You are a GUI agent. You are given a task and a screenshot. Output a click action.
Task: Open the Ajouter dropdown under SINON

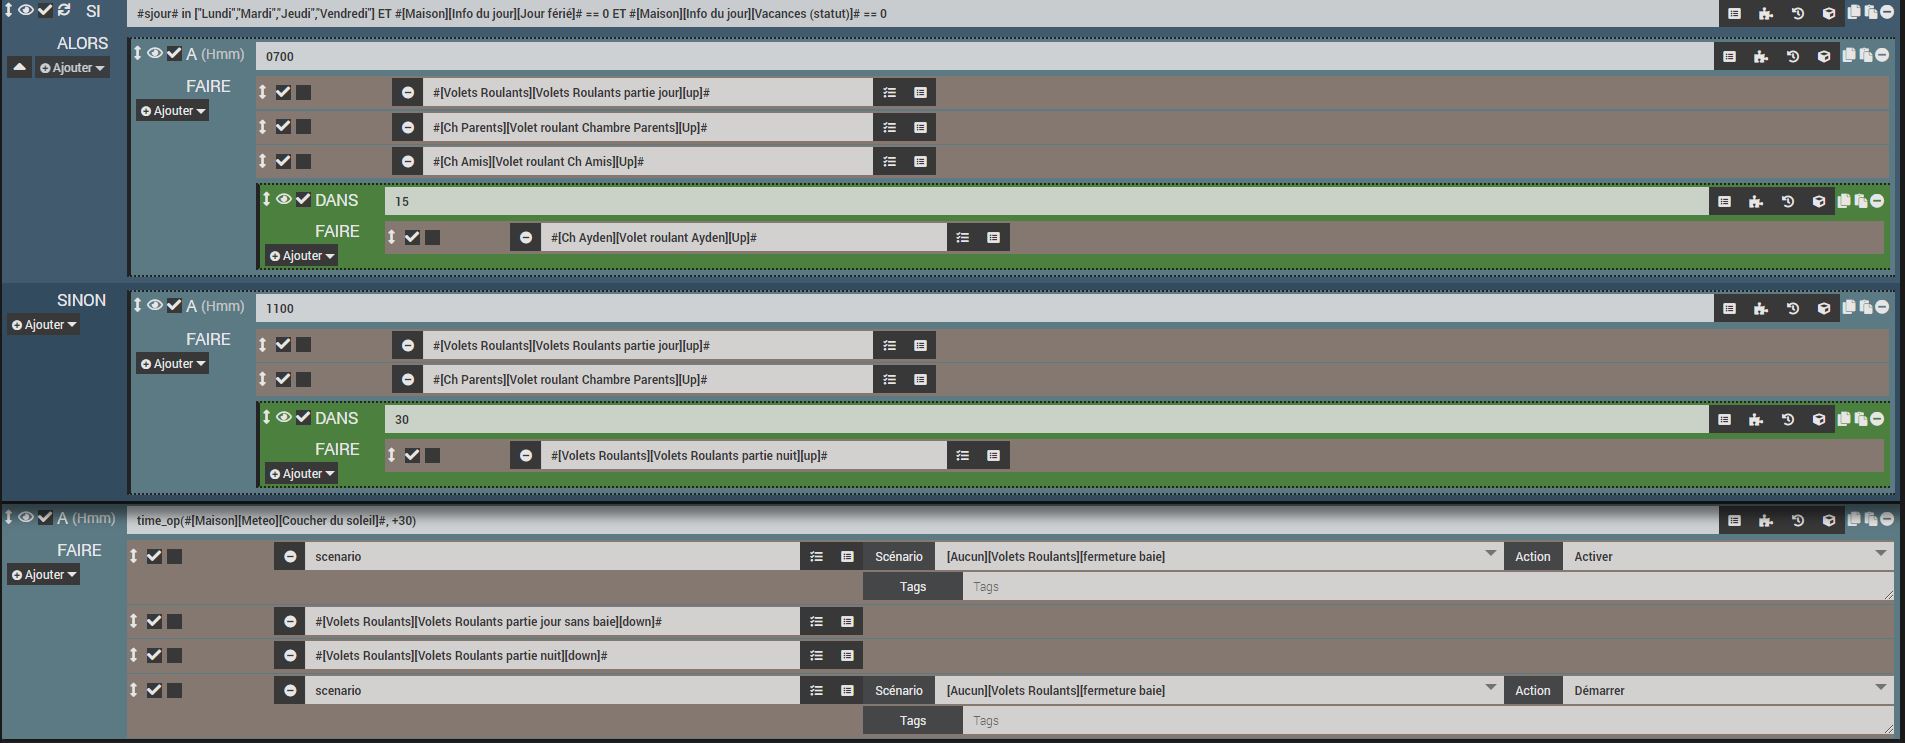(44, 325)
